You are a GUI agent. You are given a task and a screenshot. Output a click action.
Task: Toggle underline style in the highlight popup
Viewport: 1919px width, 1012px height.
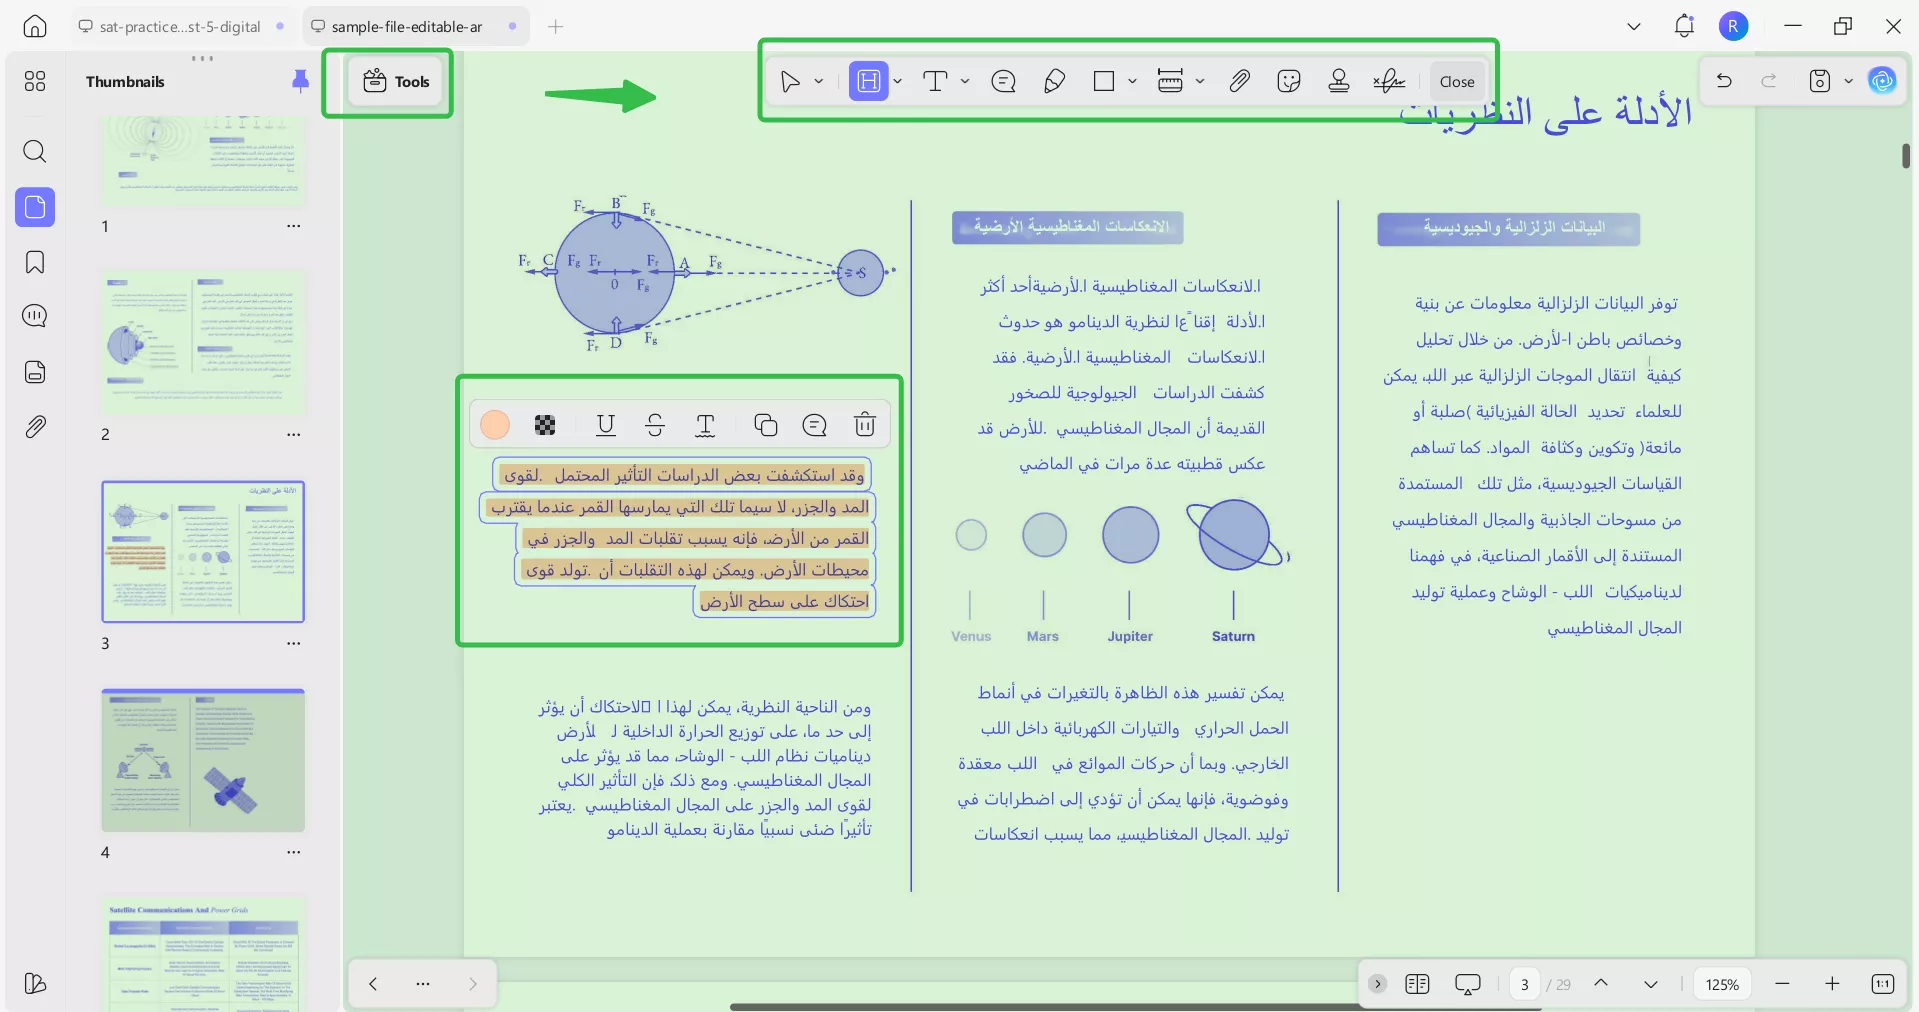pyautogui.click(x=605, y=424)
